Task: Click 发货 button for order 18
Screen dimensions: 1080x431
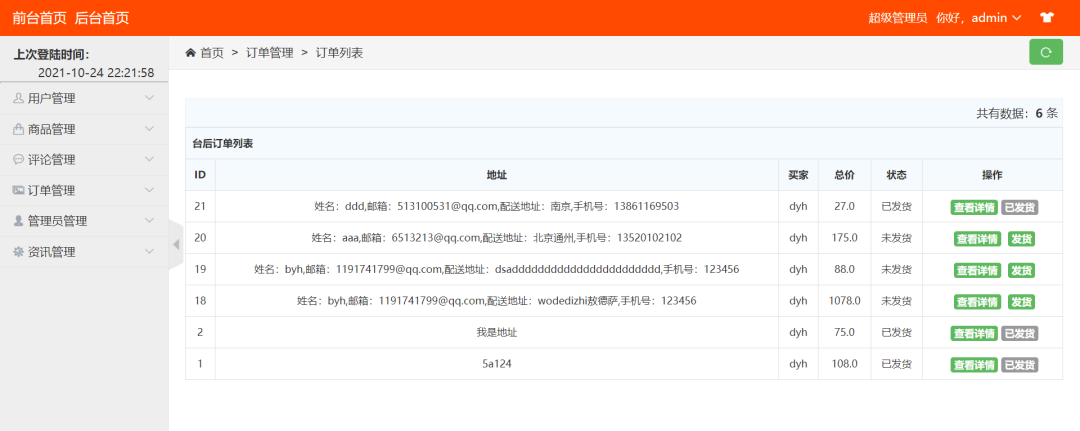Action: (1021, 302)
